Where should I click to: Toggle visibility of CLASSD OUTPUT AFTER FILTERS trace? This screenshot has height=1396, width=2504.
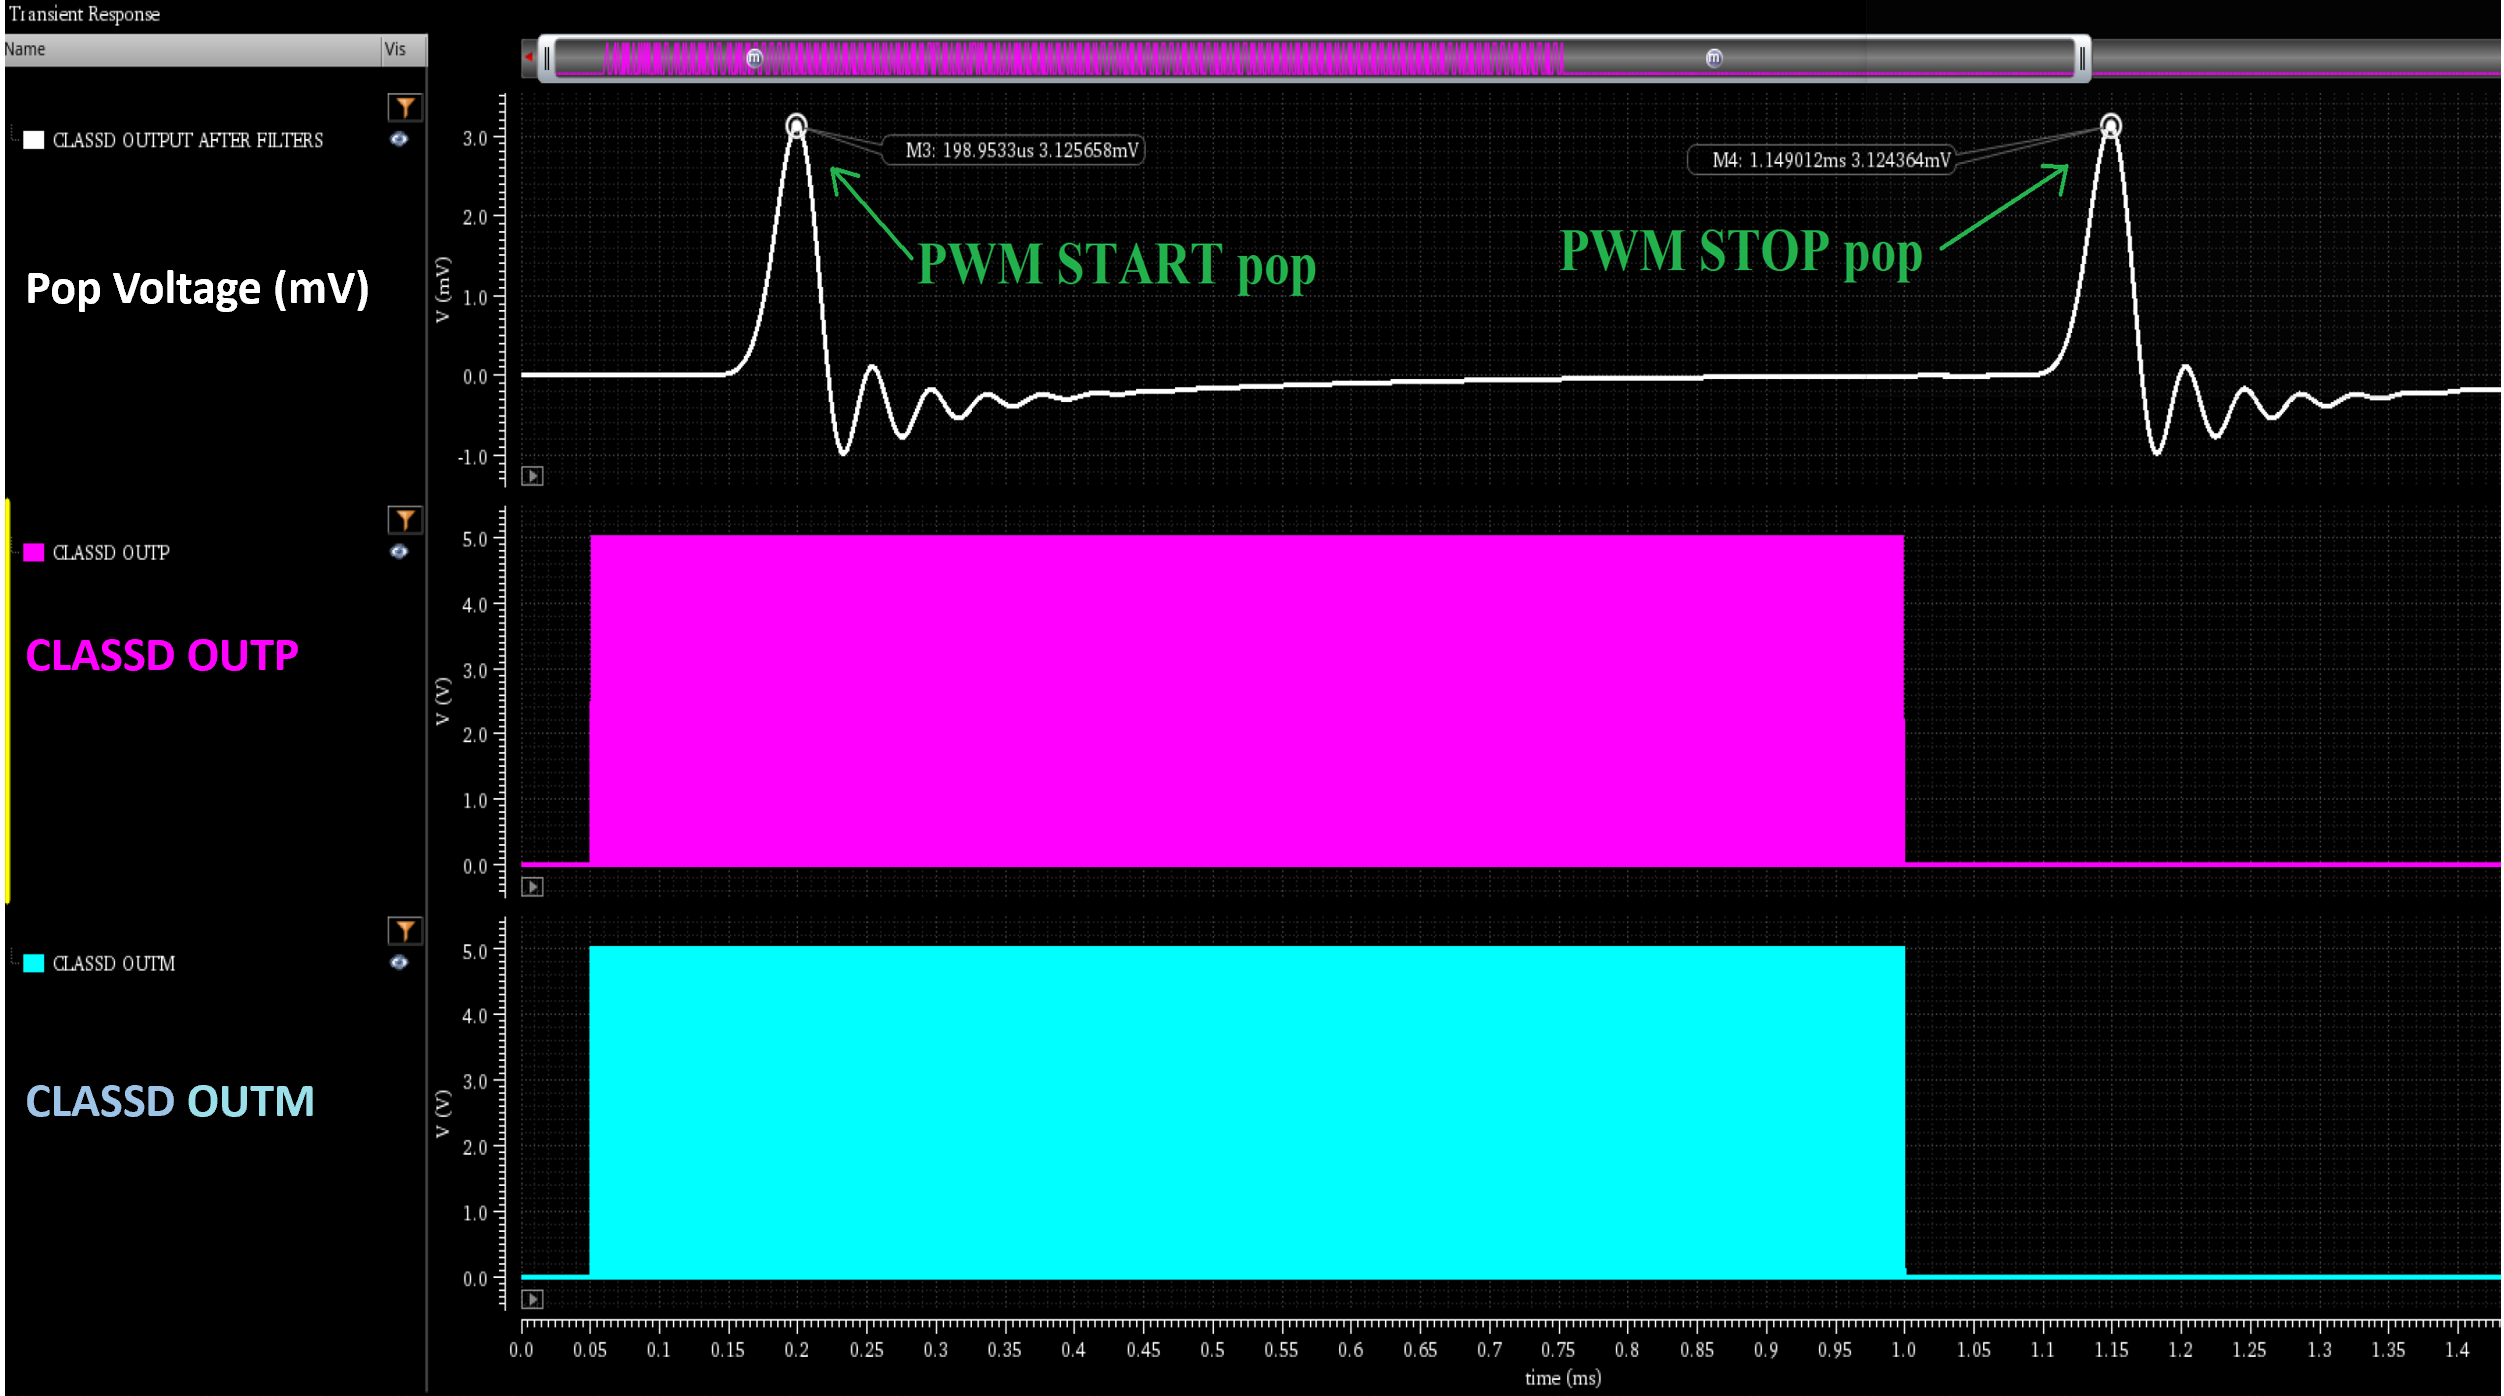coord(399,140)
